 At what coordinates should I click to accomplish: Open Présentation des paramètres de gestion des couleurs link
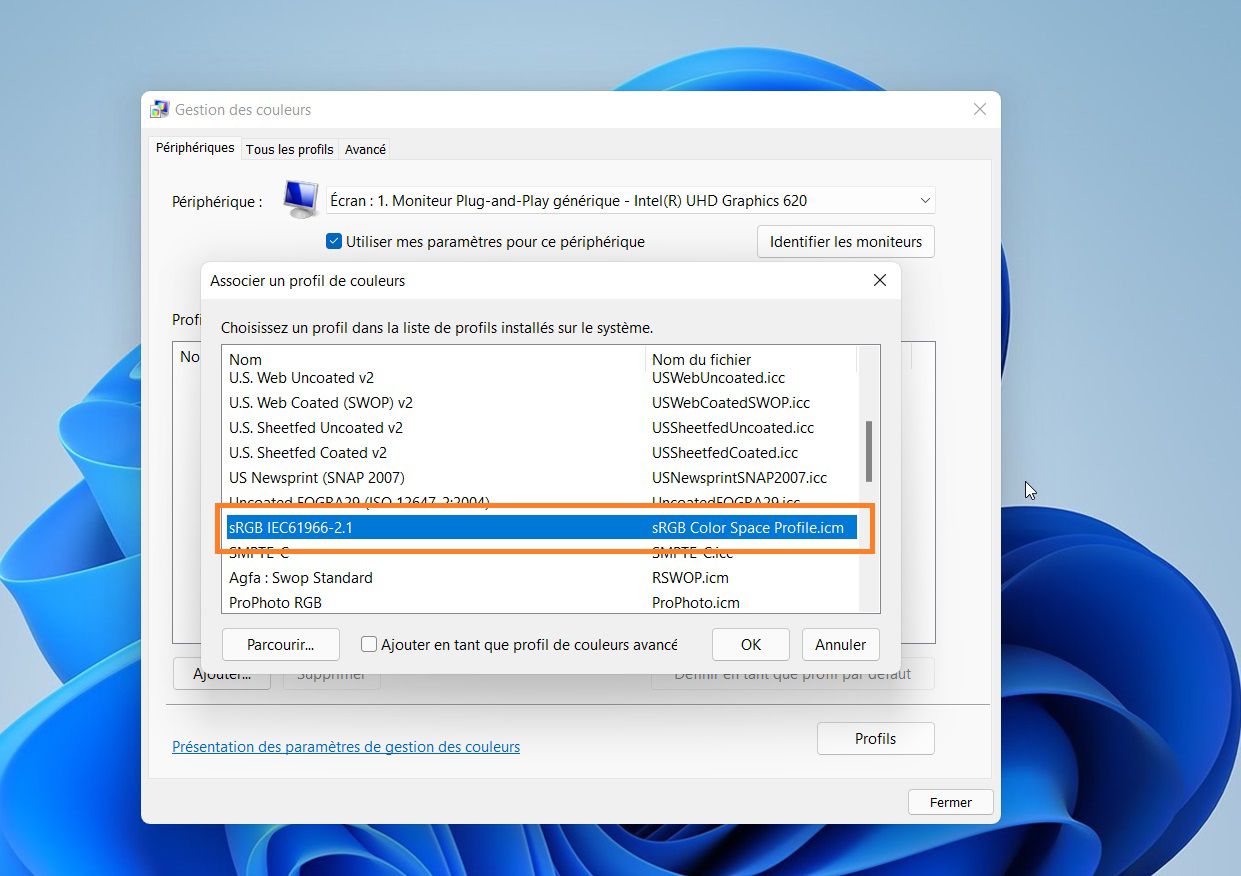(346, 747)
